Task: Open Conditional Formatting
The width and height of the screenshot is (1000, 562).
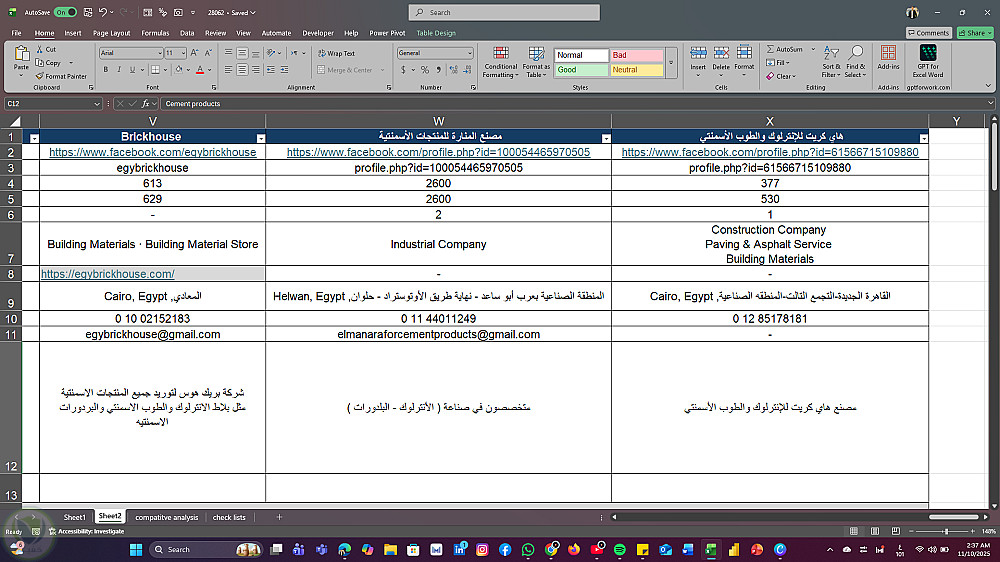Action: (x=501, y=62)
